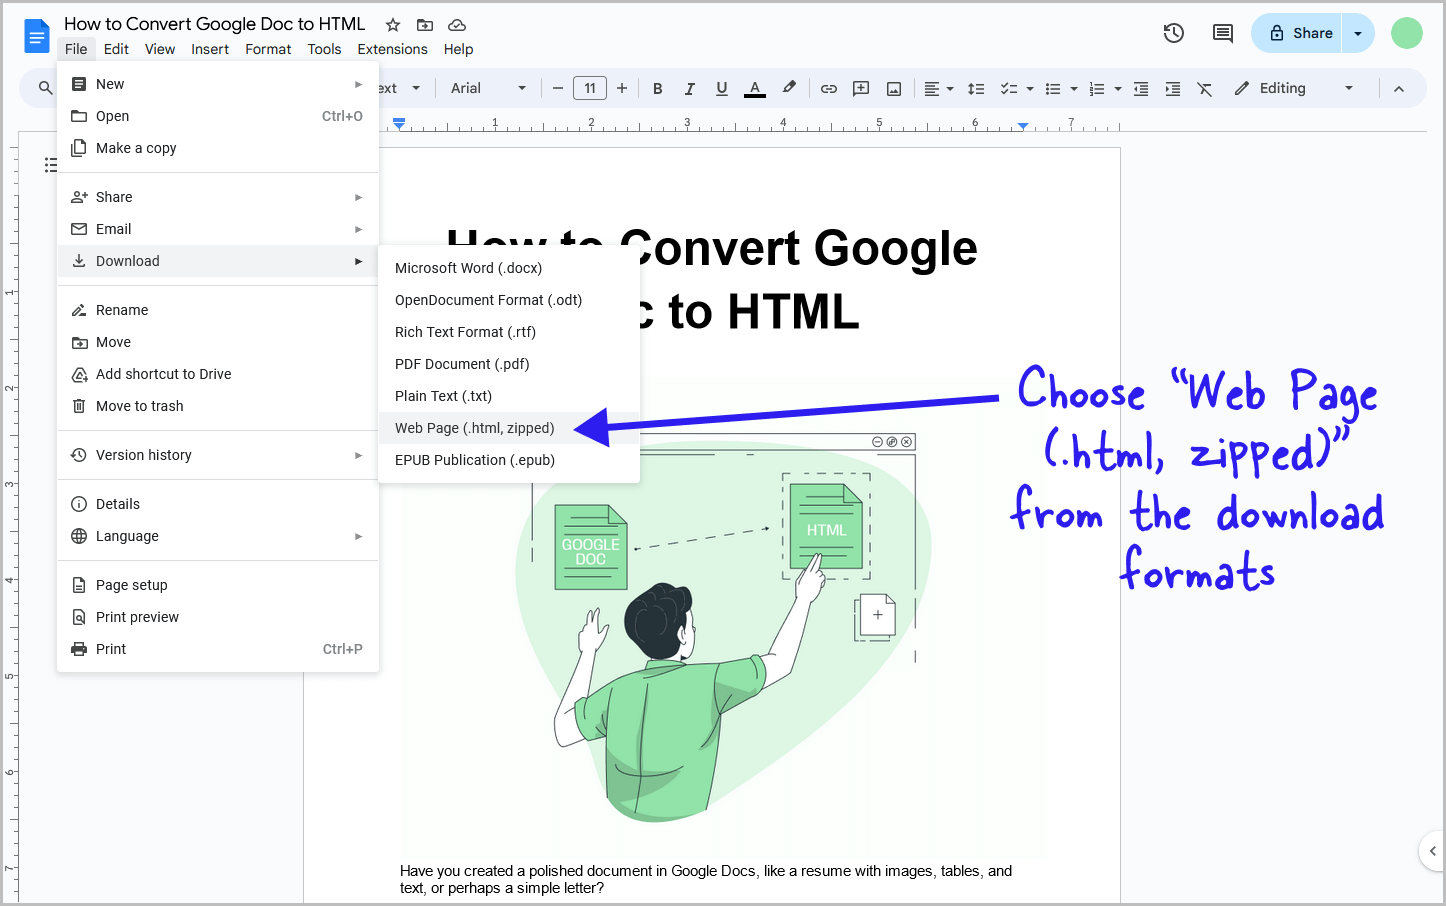Open Page setup
This screenshot has height=906, width=1446.
[218, 585]
